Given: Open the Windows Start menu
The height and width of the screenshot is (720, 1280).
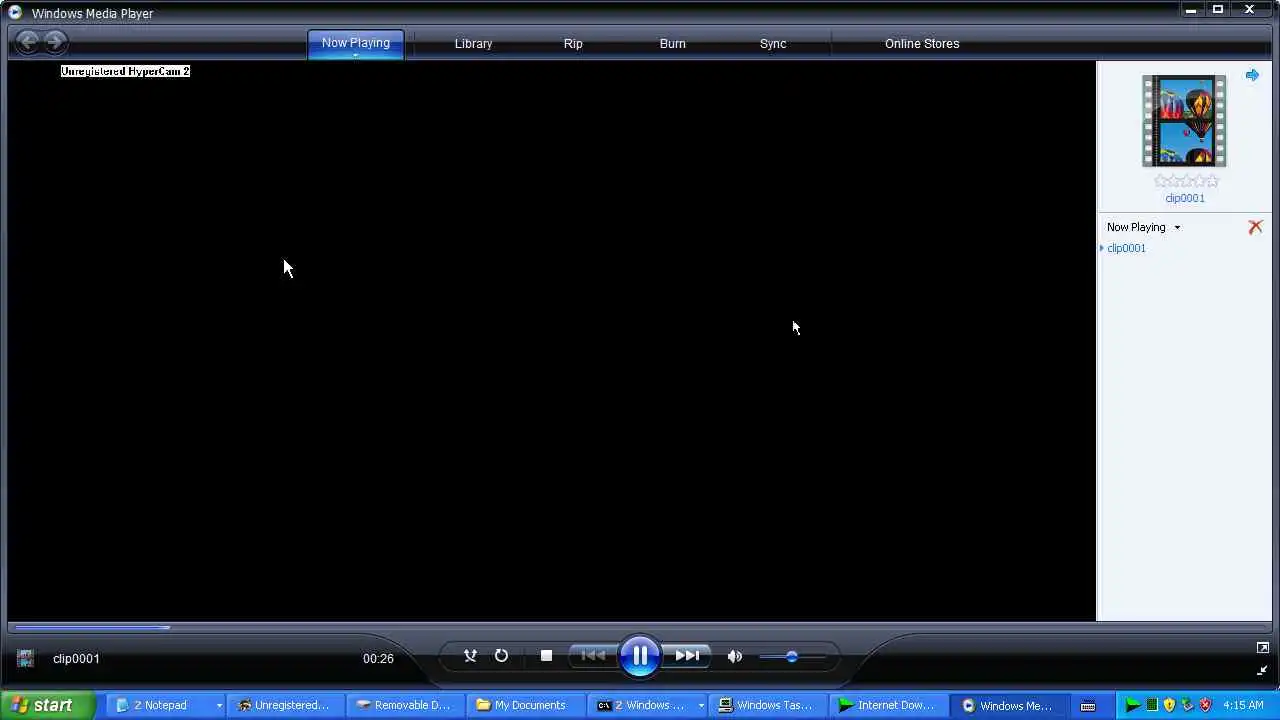Looking at the screenshot, I should pos(48,705).
